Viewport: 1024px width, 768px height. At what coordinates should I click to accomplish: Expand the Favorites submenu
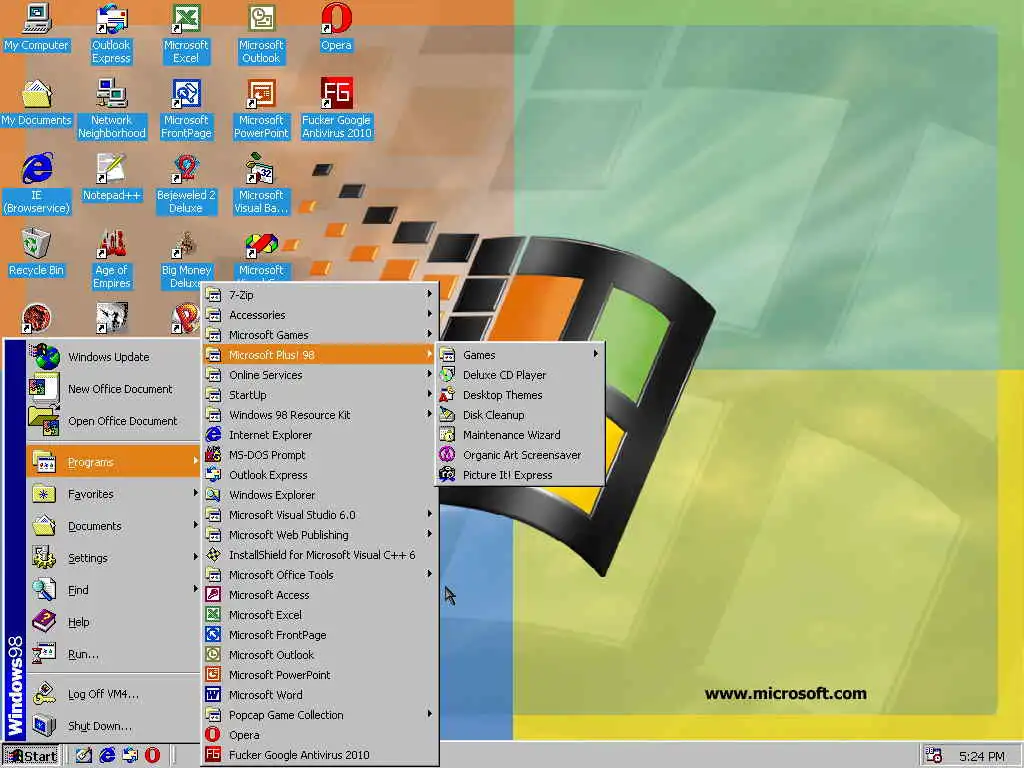click(x=113, y=494)
